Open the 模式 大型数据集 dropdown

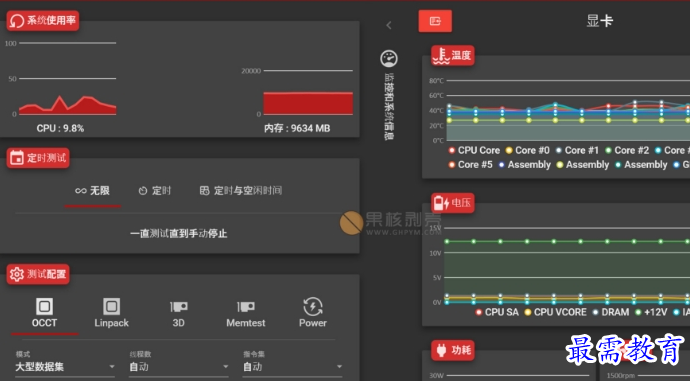[65, 366]
